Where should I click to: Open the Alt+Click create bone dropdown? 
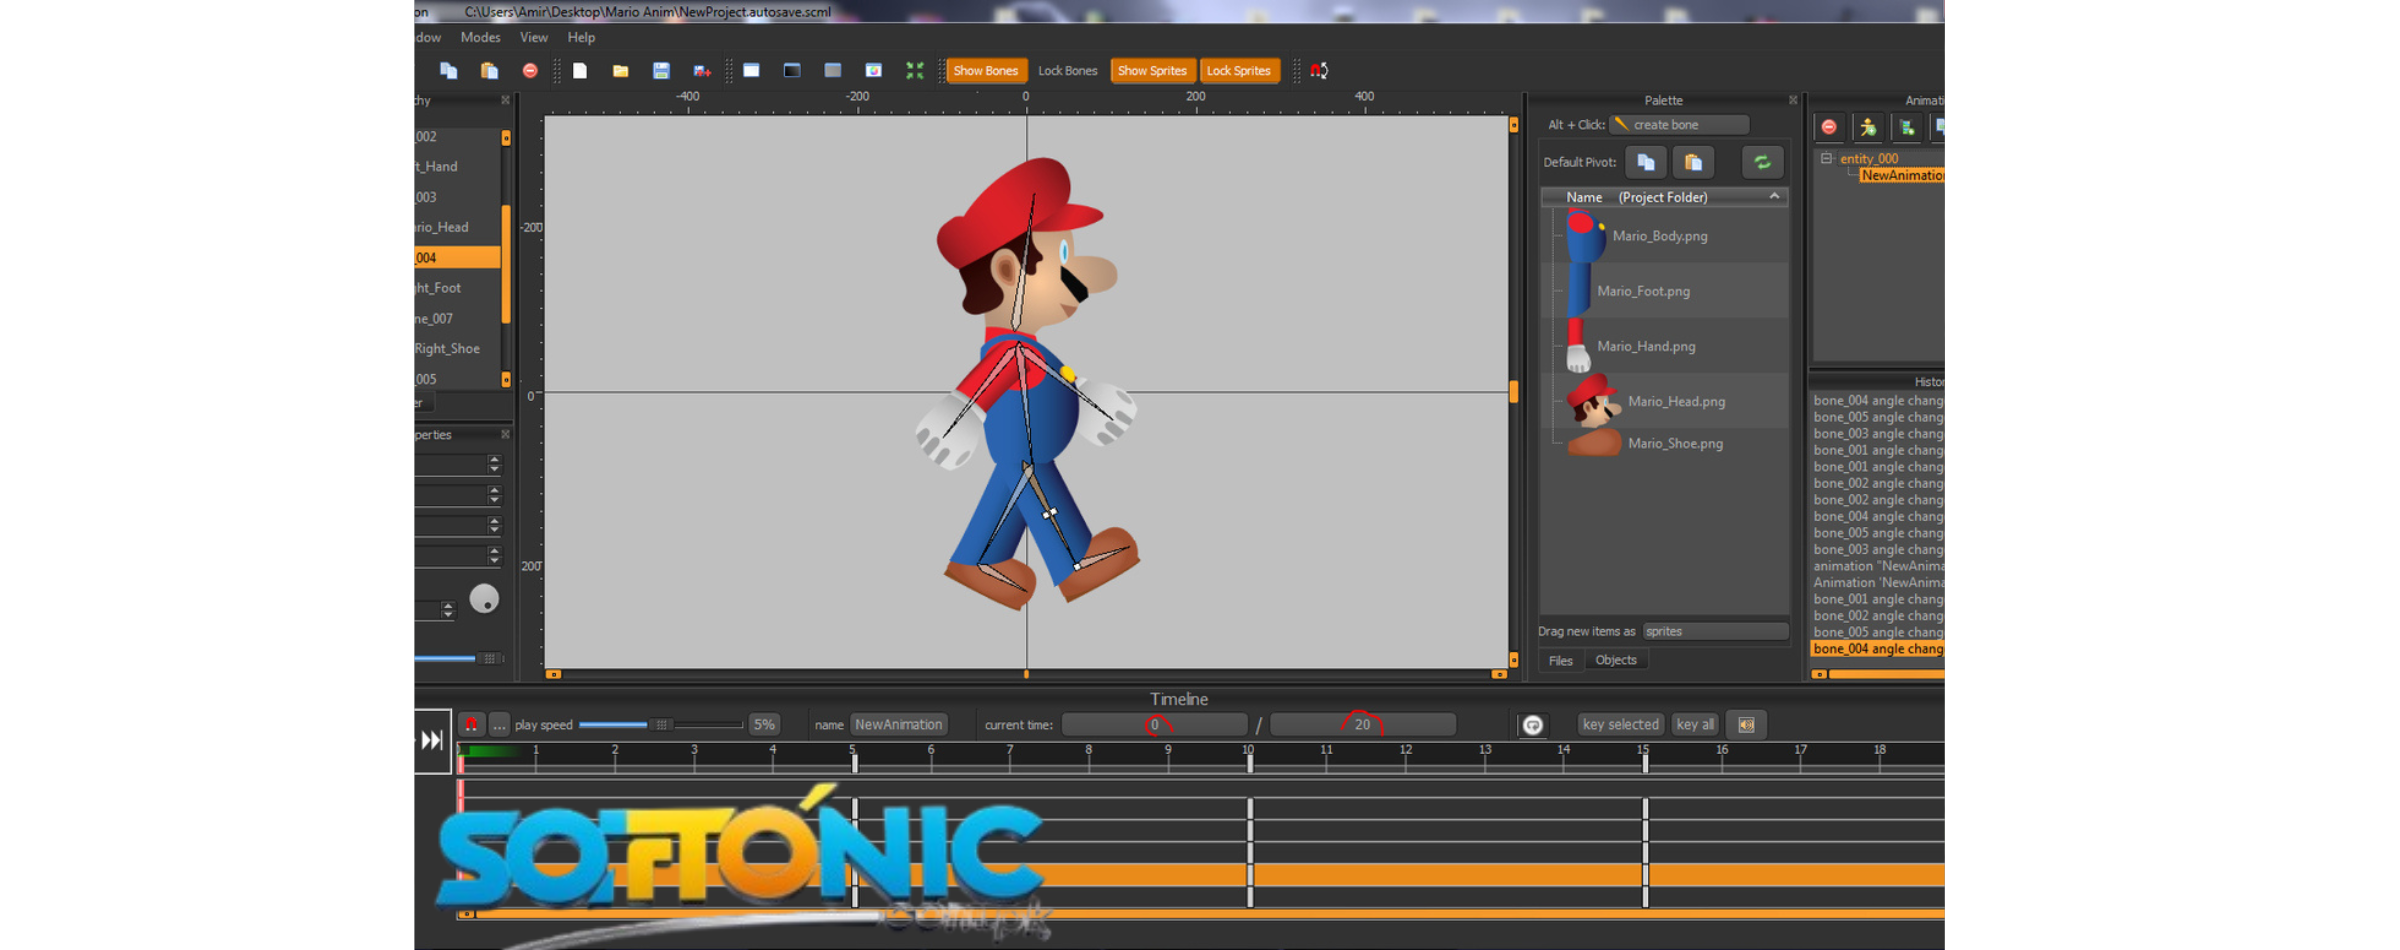[x=1679, y=124]
